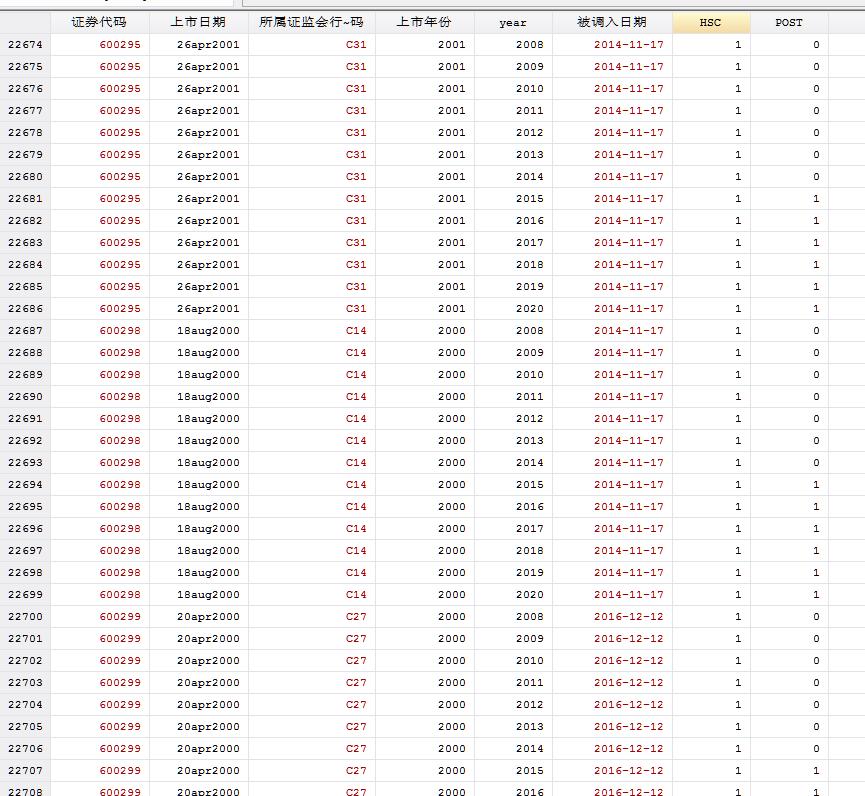Viewport: 865px width, 796px height.
Task: Click 证券代码 cell 600295 in row 22675
Action: coord(100,67)
